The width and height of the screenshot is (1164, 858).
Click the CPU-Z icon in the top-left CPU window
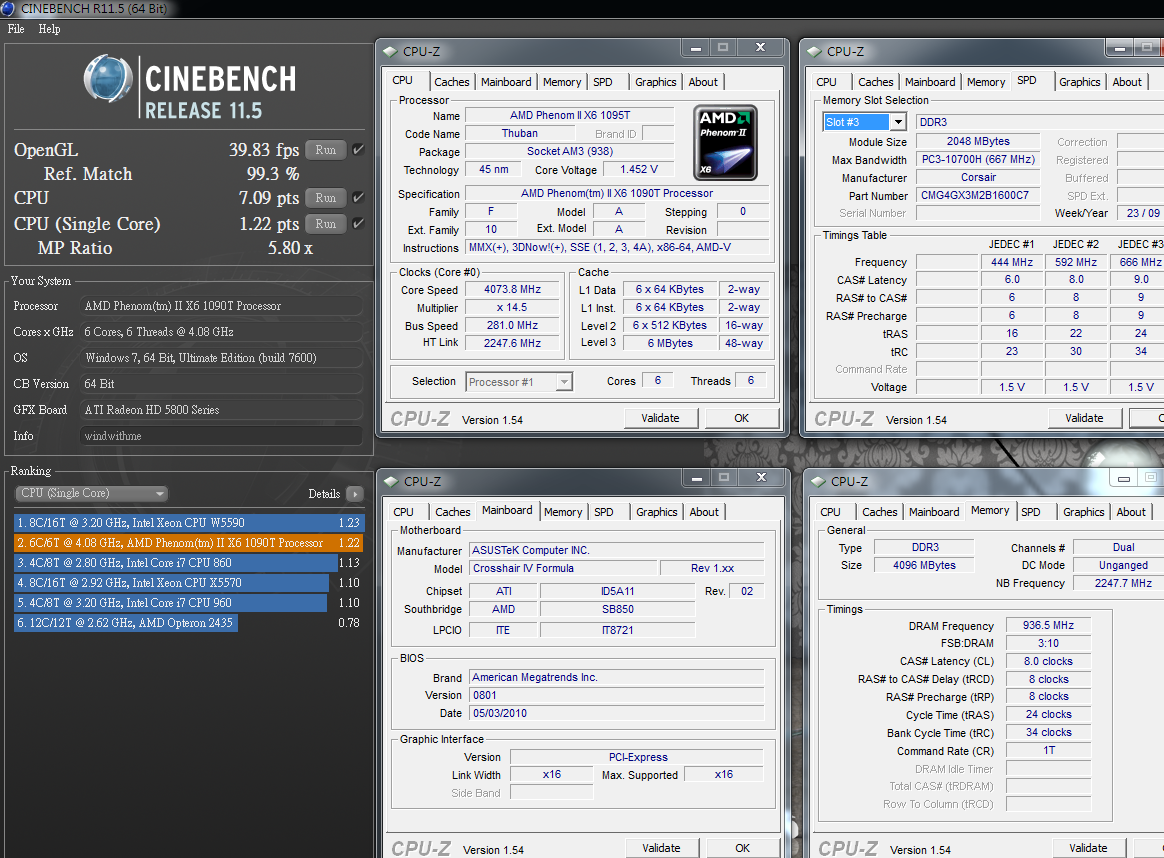point(390,52)
